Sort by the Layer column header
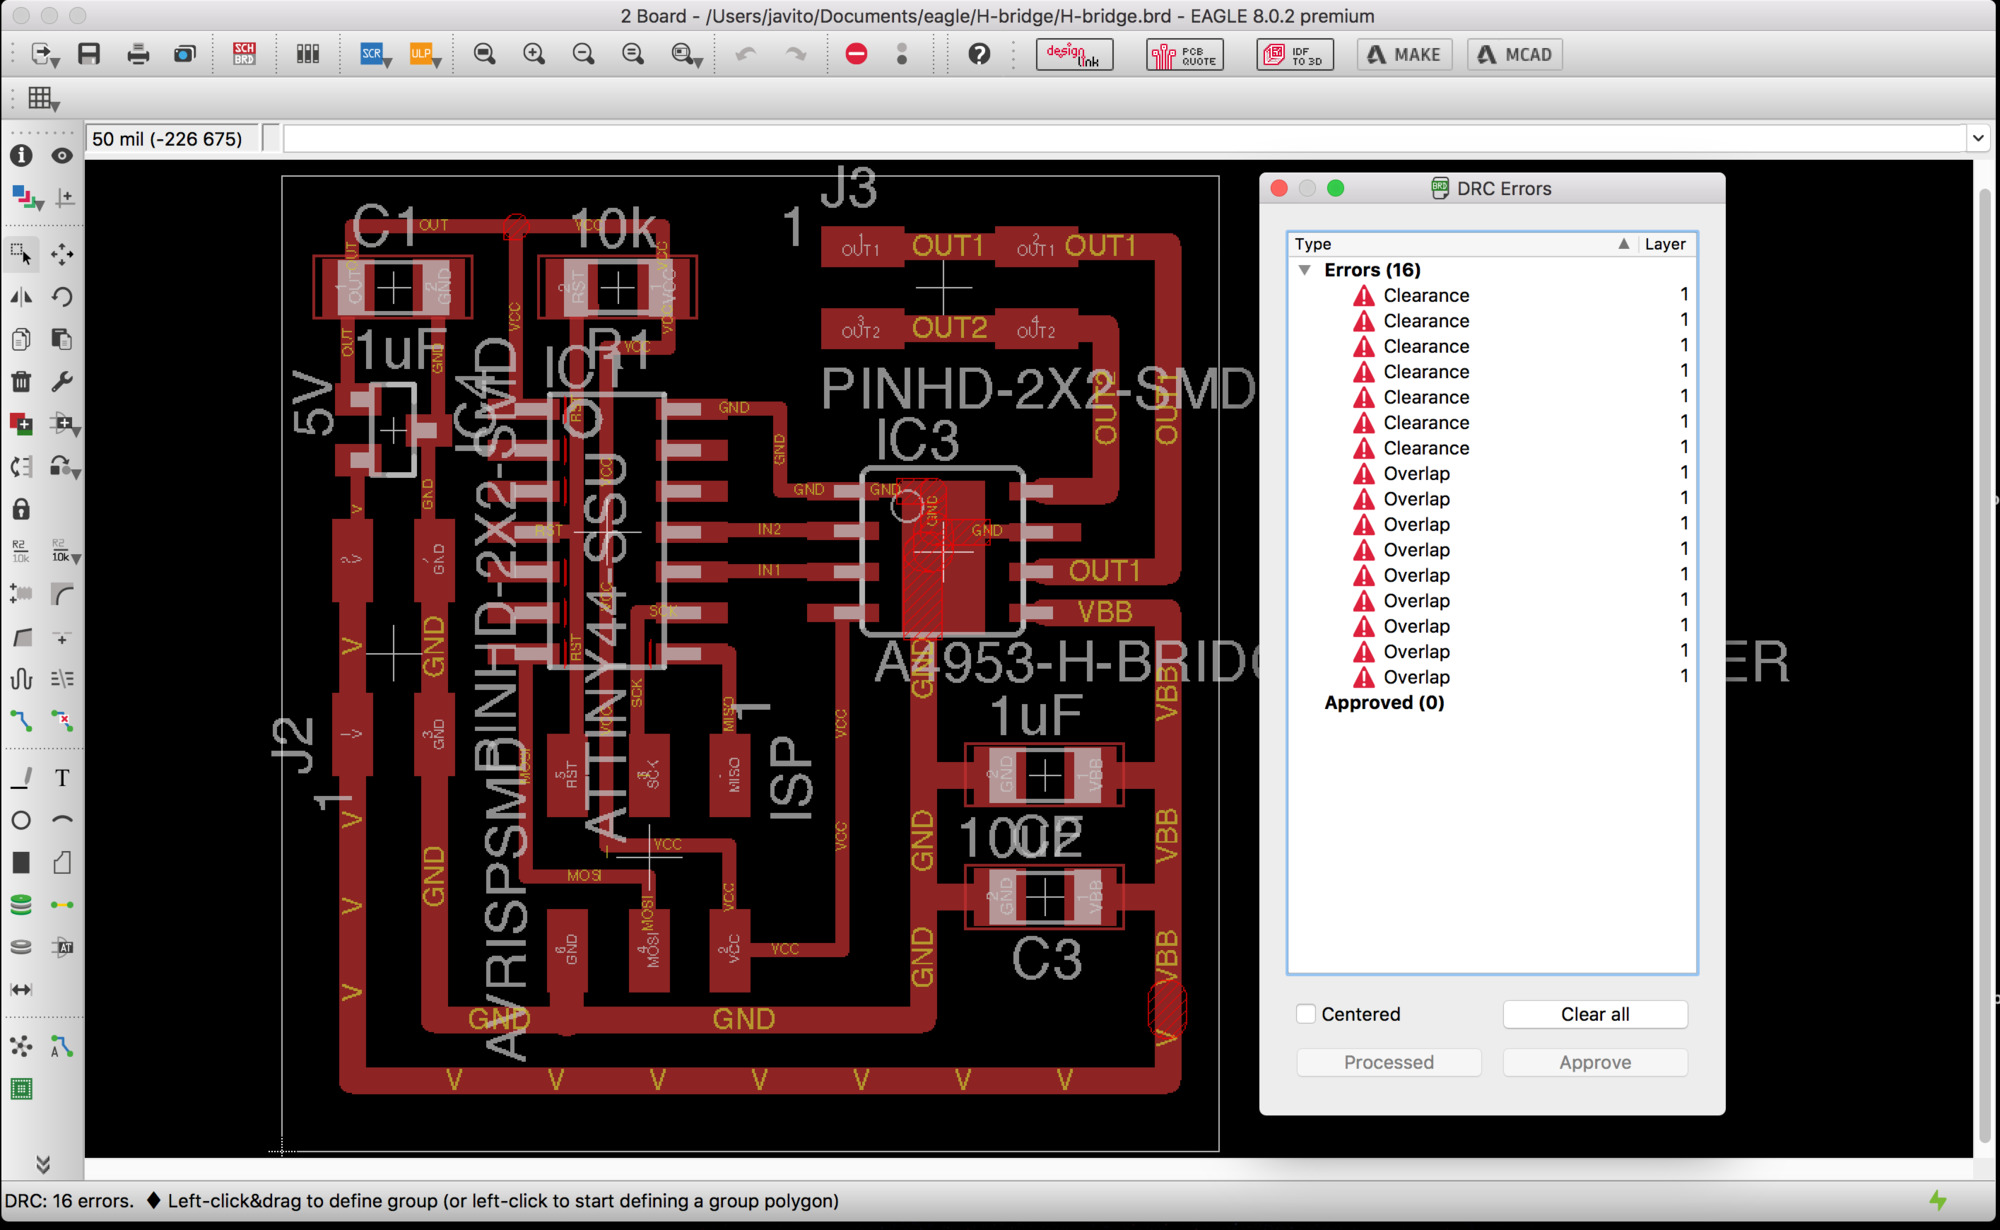2000x1230 pixels. [1666, 244]
